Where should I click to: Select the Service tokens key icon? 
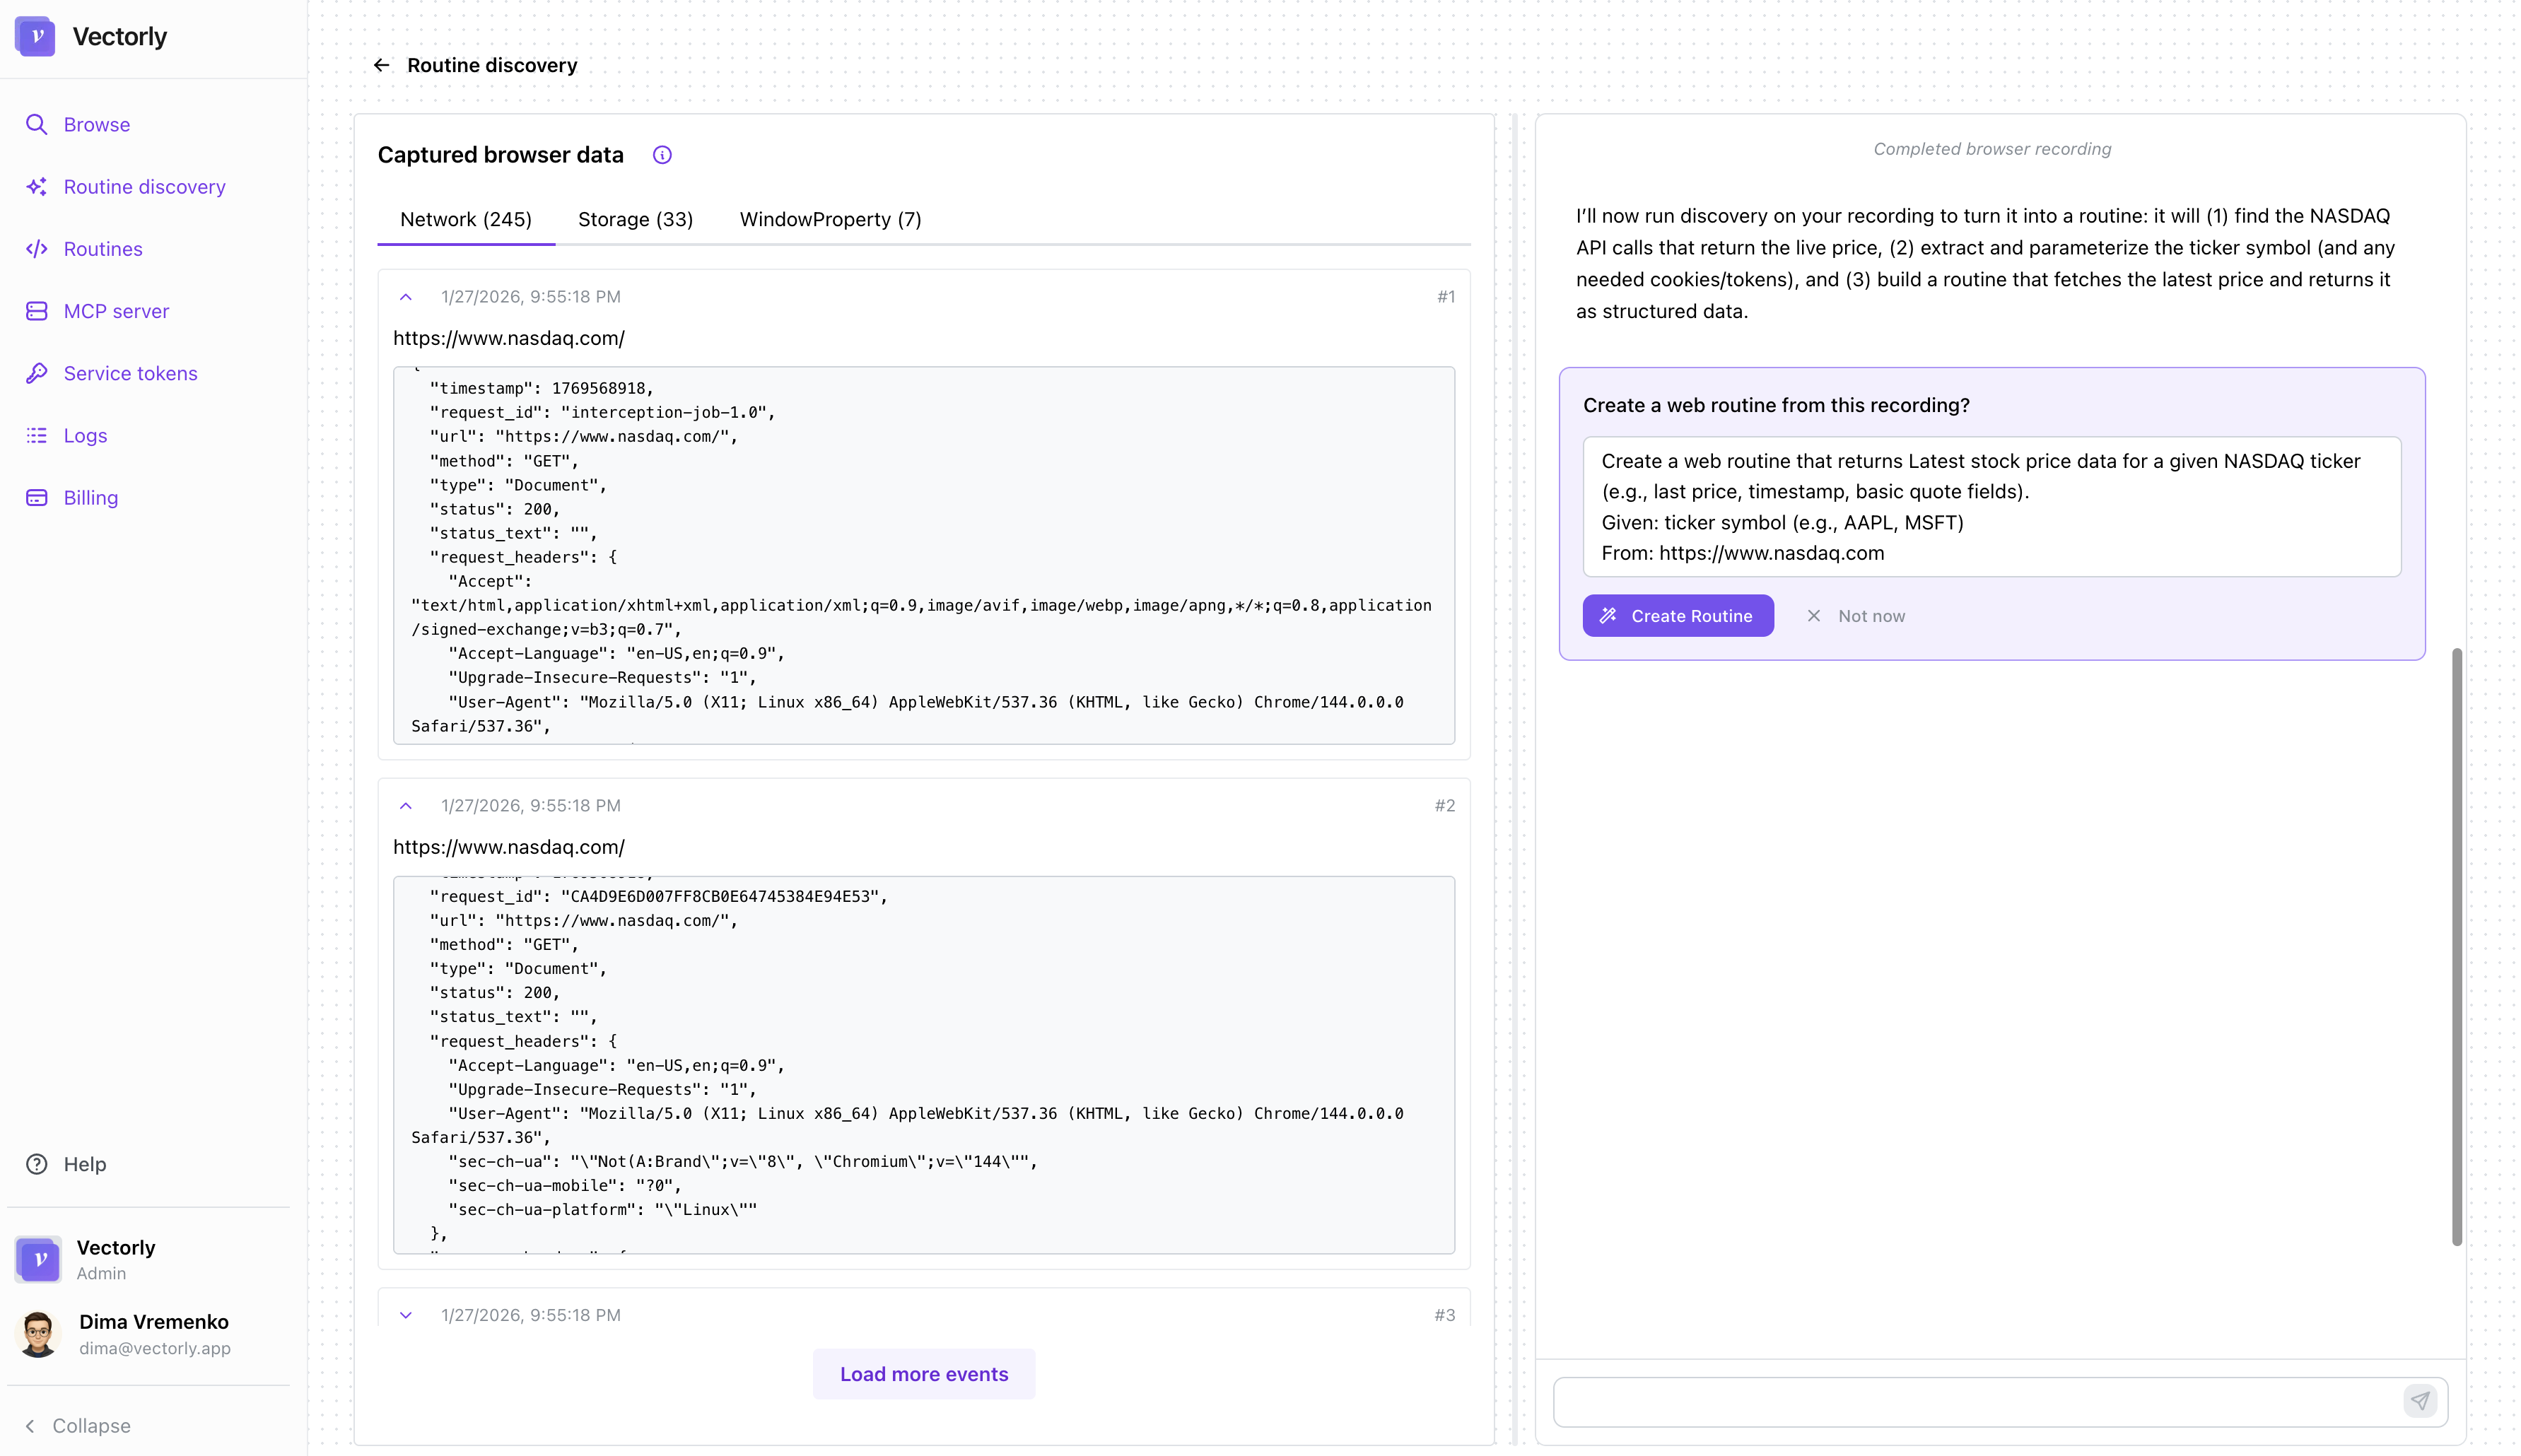[37, 373]
